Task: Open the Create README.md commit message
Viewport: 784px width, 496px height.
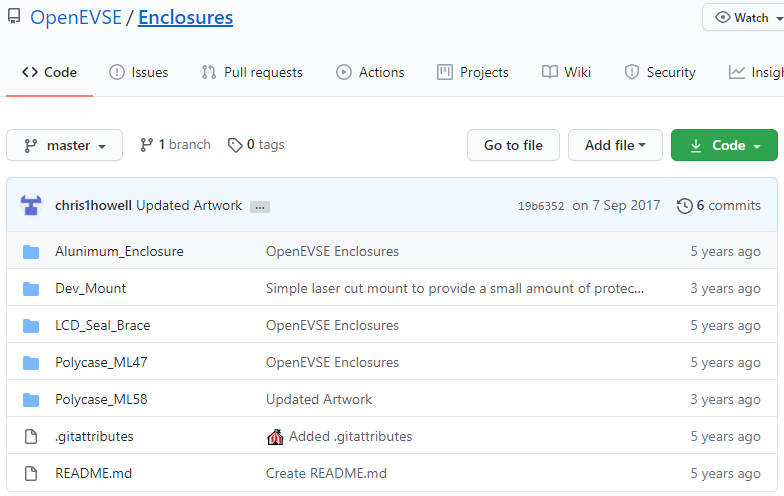Action: tap(326, 473)
